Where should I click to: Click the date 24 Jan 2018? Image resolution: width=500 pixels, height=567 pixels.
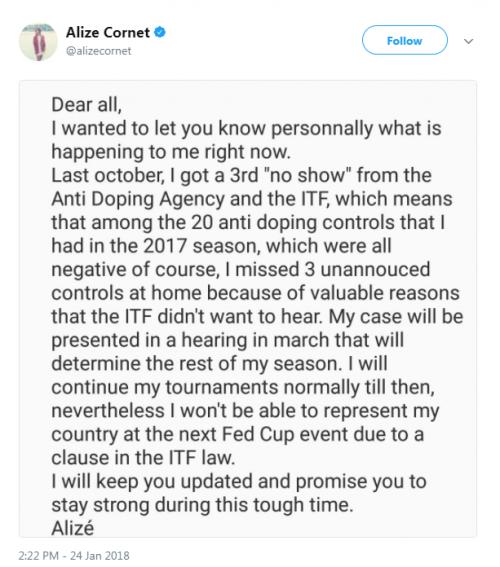(x=100, y=555)
